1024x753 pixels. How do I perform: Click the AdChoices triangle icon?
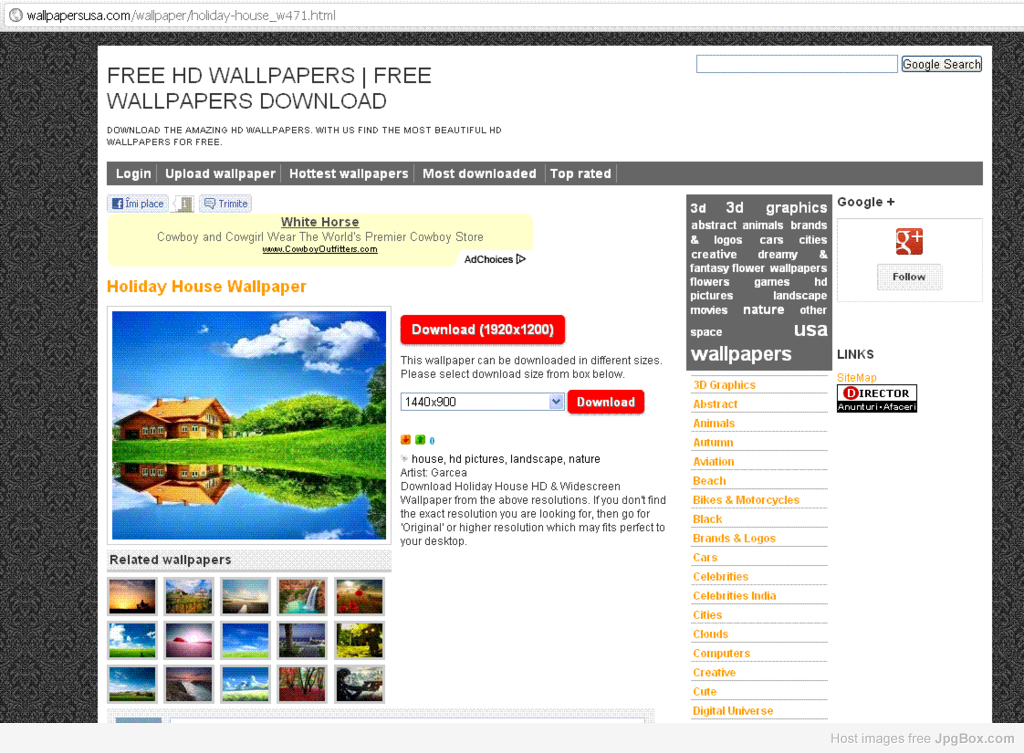[x=521, y=260]
